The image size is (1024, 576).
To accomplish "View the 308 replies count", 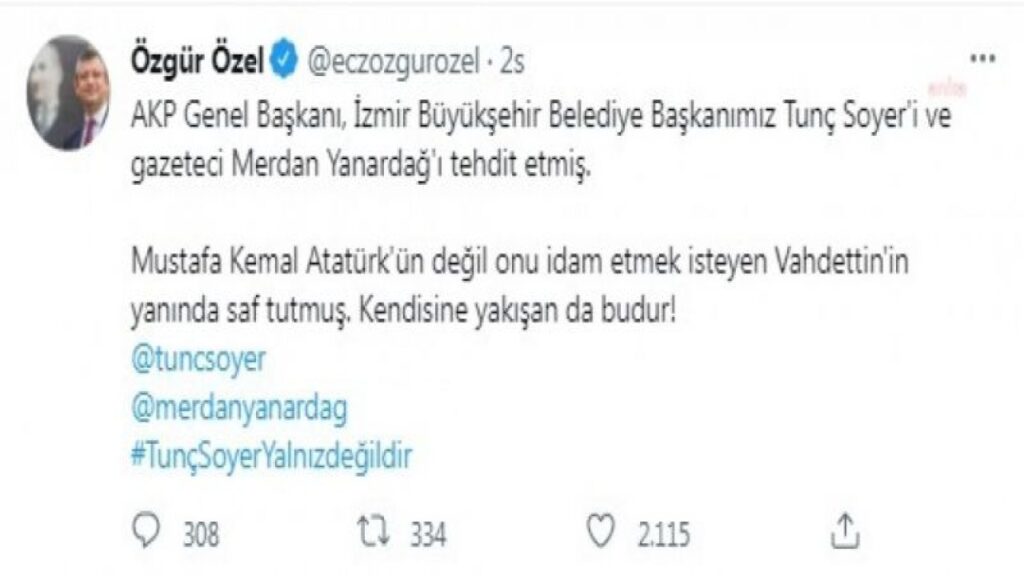I will pos(201,534).
